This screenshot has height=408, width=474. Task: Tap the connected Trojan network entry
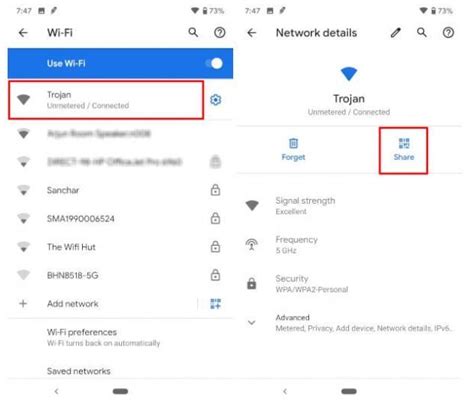click(106, 100)
